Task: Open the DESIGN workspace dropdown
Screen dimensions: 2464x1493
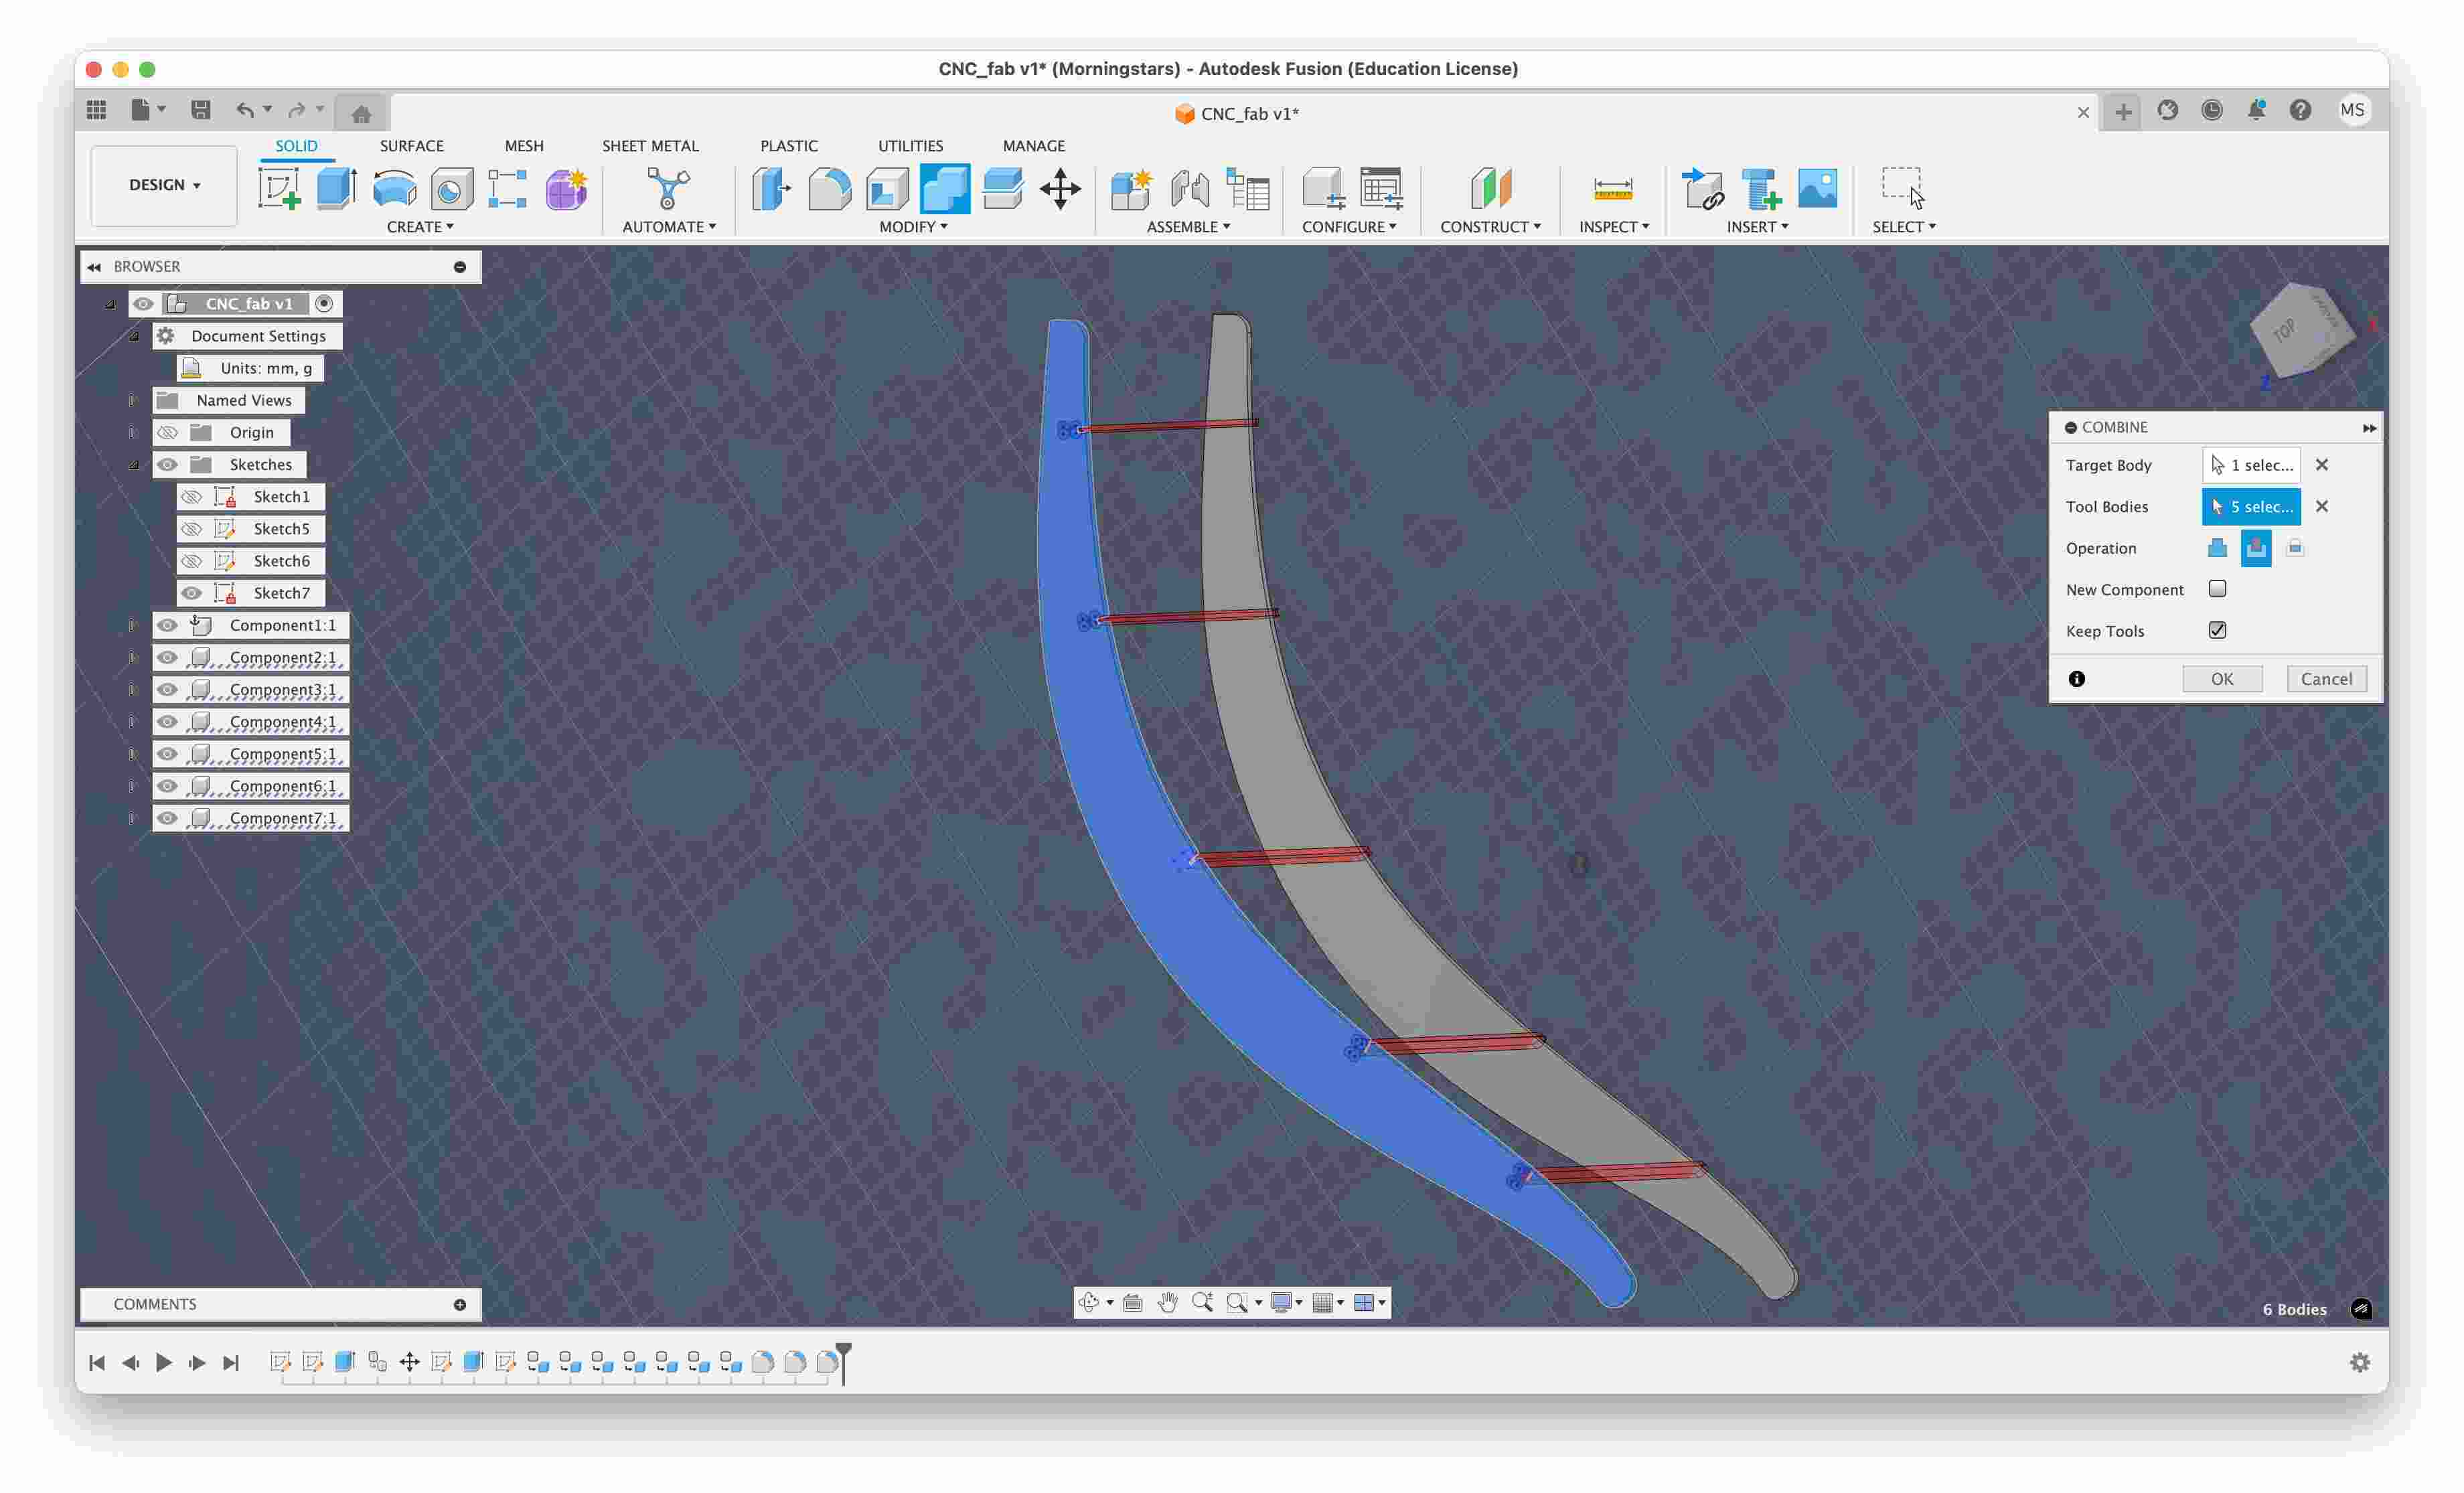Action: [x=164, y=185]
